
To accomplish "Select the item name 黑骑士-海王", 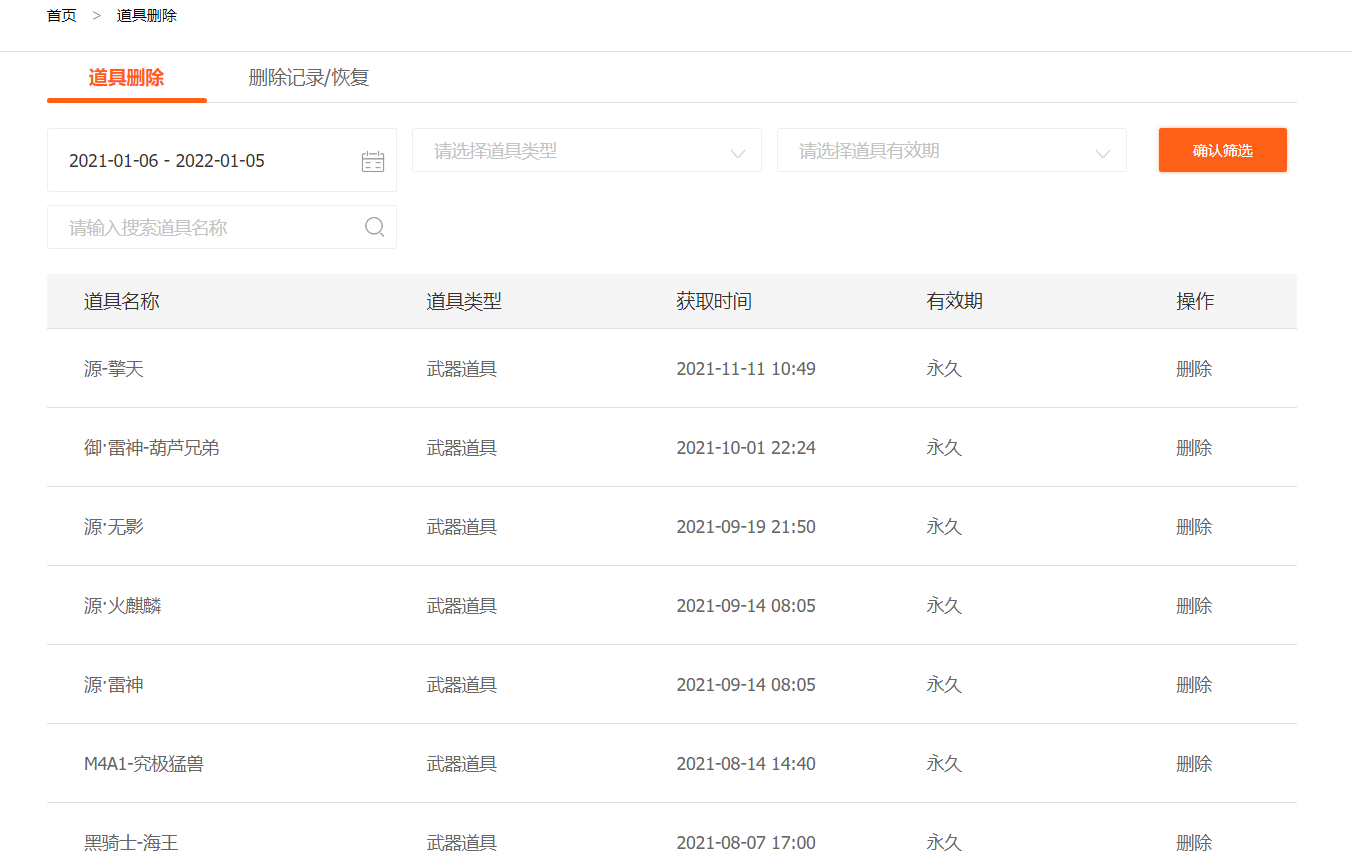I will (x=131, y=843).
